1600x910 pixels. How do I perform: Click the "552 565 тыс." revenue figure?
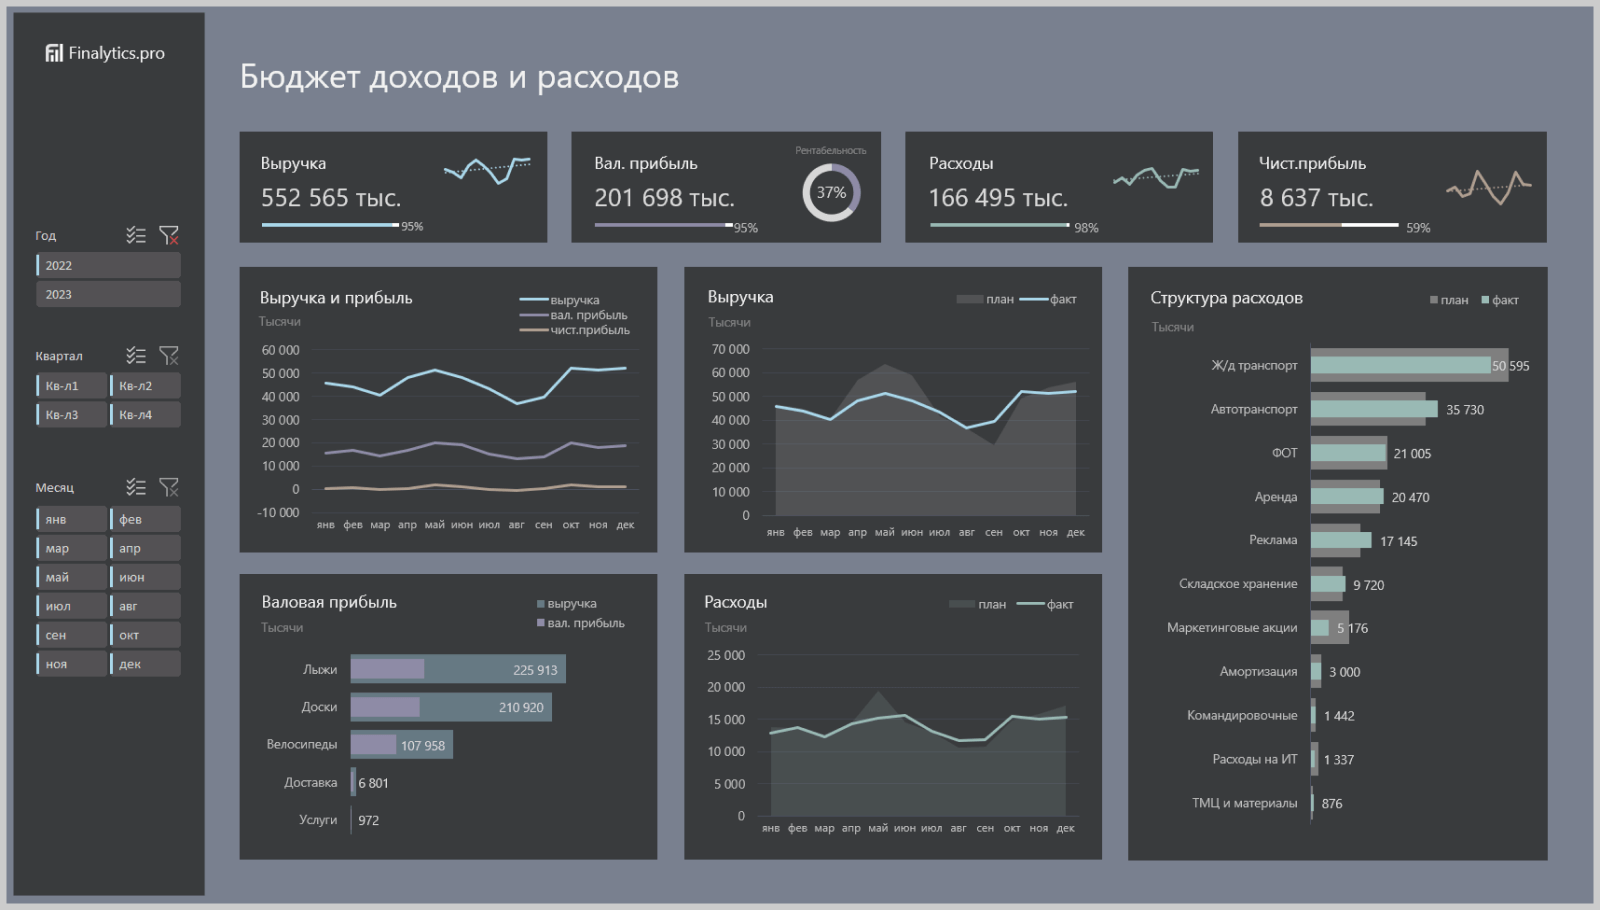tap(331, 198)
